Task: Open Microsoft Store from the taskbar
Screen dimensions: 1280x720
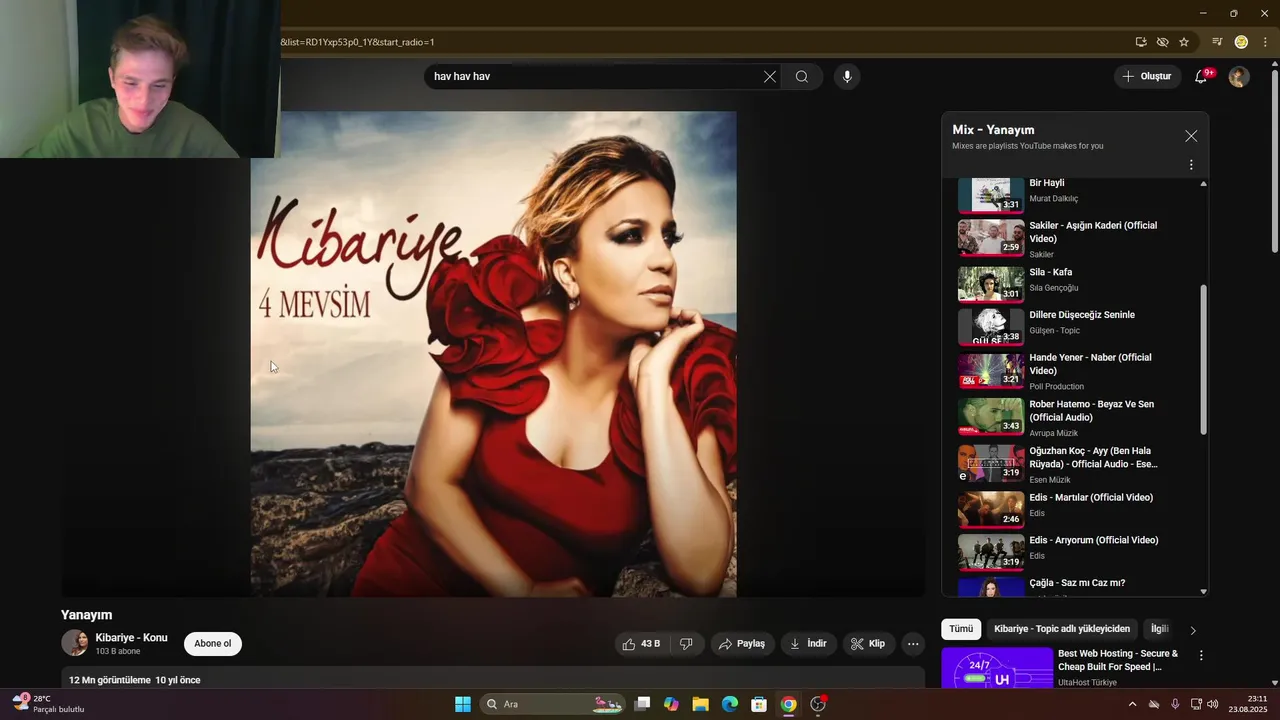Action: (x=759, y=704)
